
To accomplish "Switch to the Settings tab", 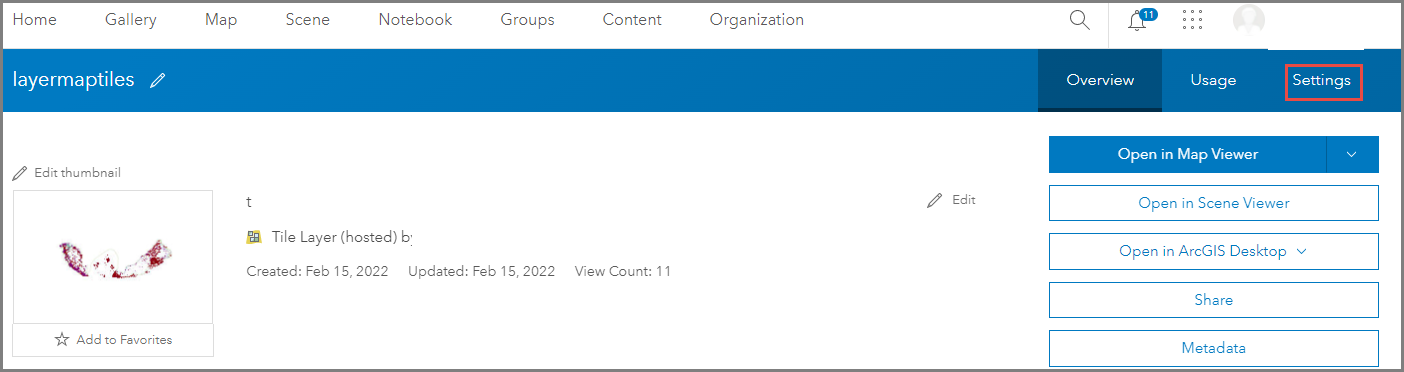I will (x=1321, y=80).
